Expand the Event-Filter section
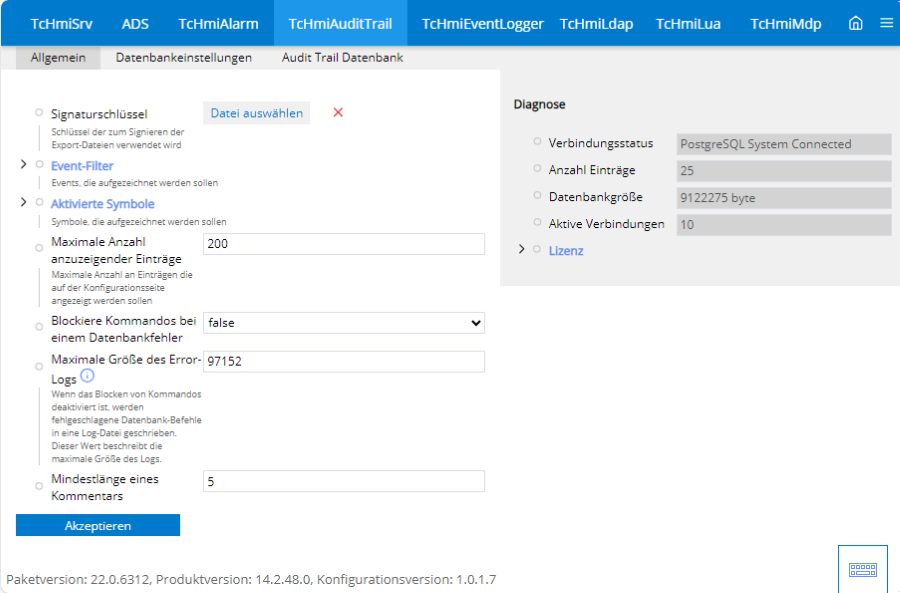 point(23,165)
